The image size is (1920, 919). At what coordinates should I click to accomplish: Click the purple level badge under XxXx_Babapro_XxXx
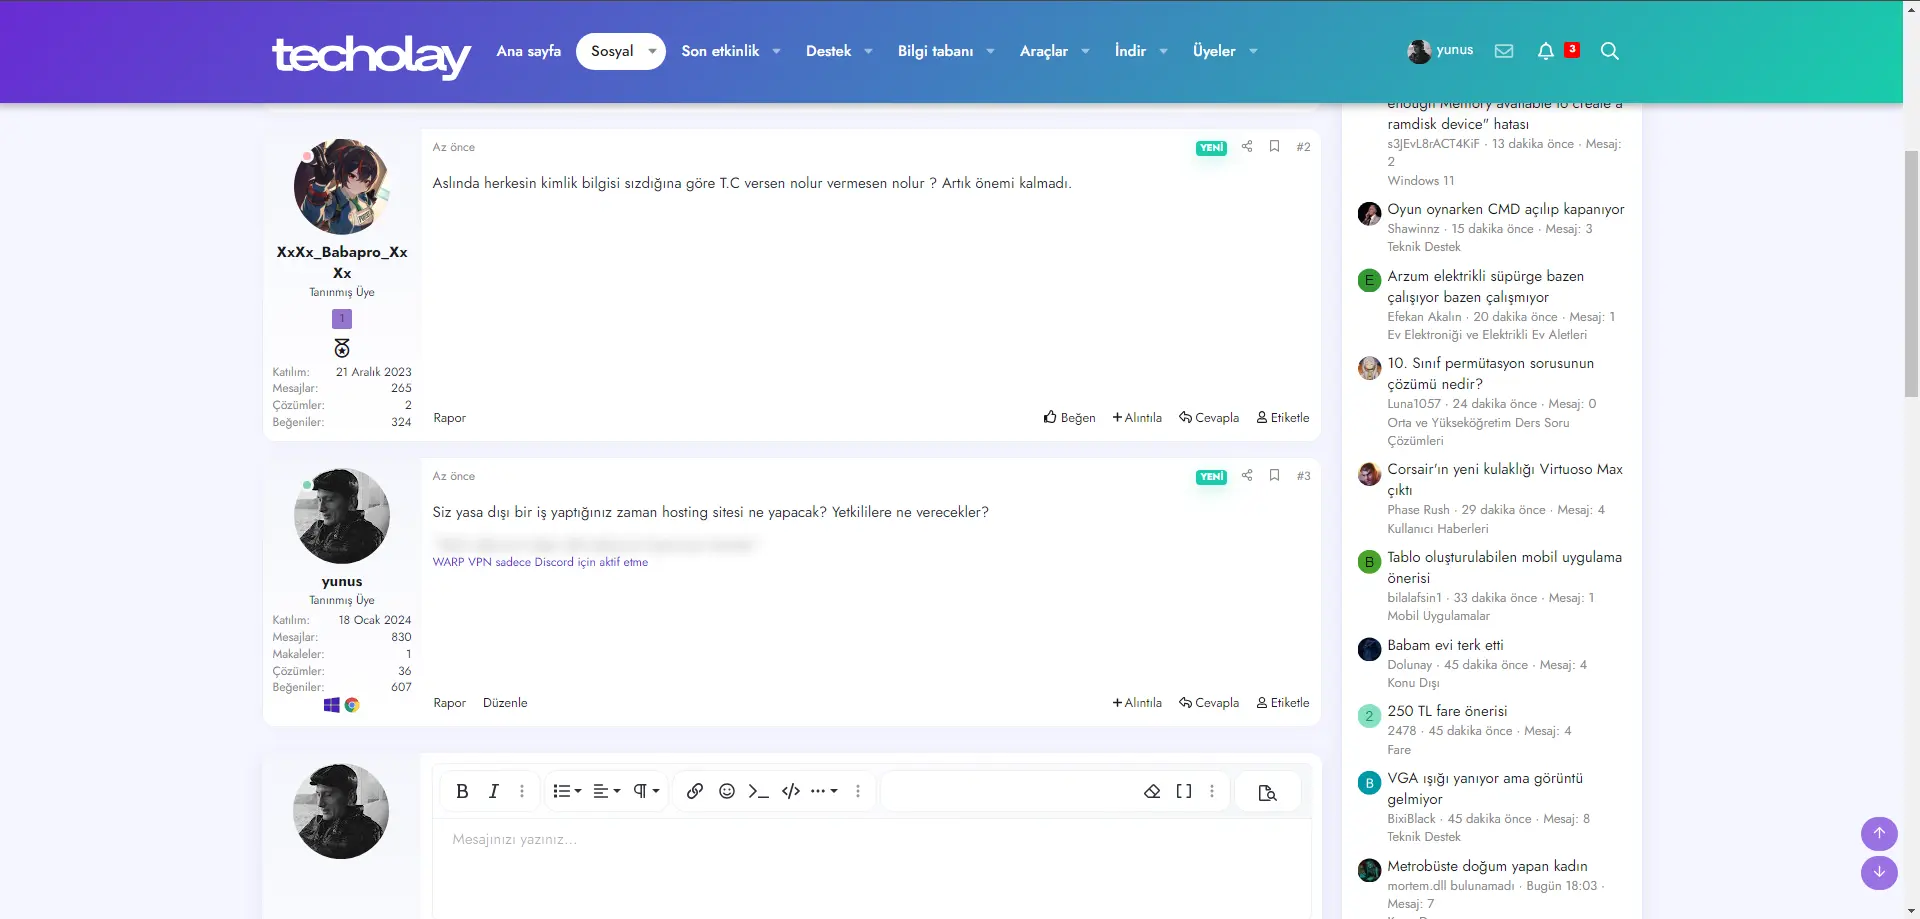click(x=342, y=319)
